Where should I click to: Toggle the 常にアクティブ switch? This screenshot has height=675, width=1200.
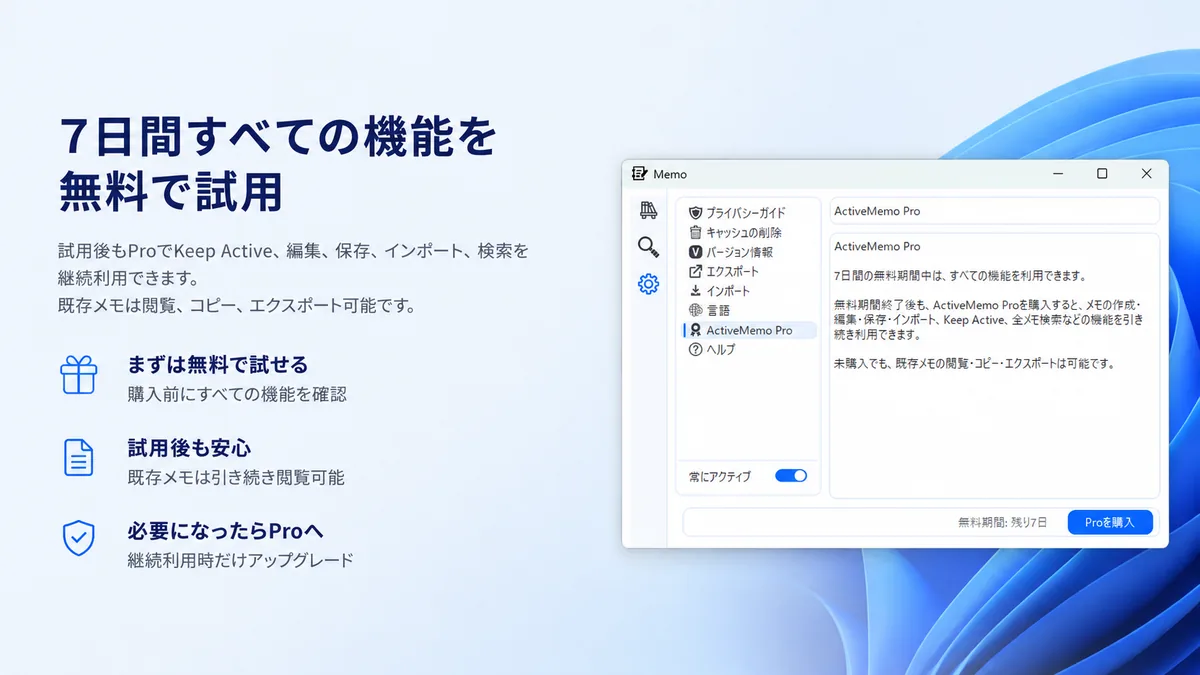coord(791,476)
